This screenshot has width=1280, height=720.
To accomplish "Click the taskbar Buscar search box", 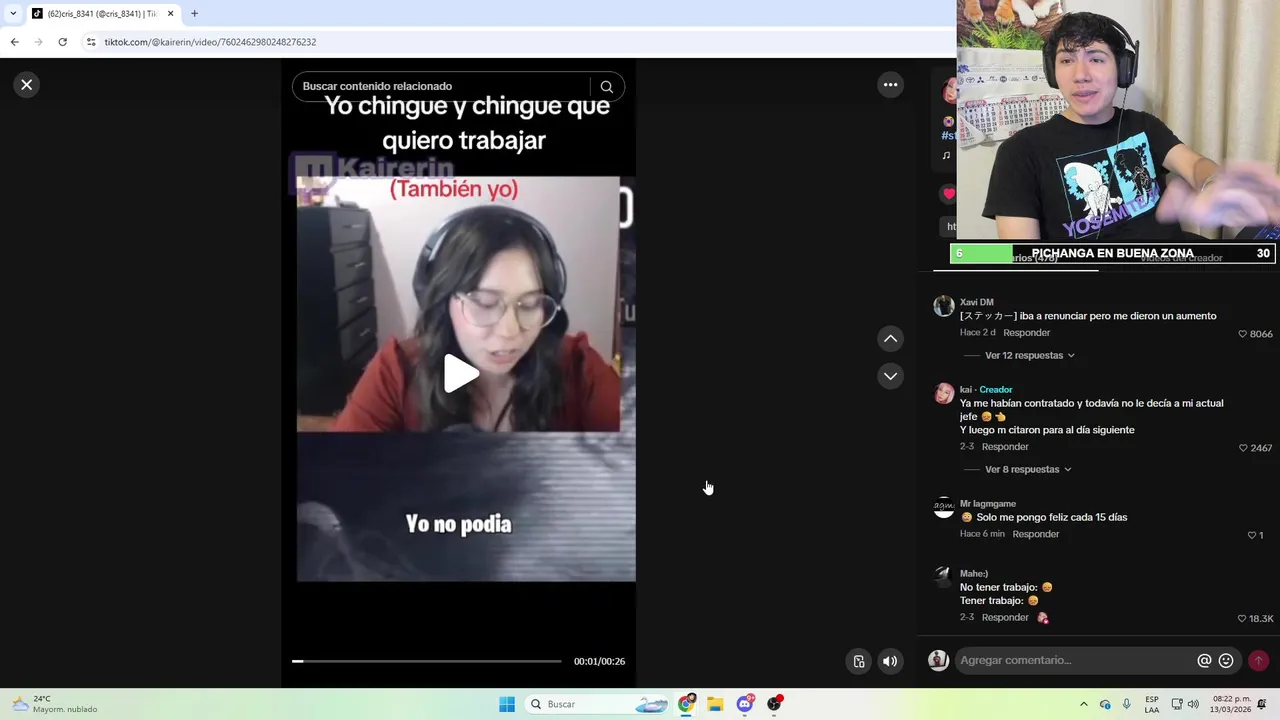I will pyautogui.click(x=596, y=704).
